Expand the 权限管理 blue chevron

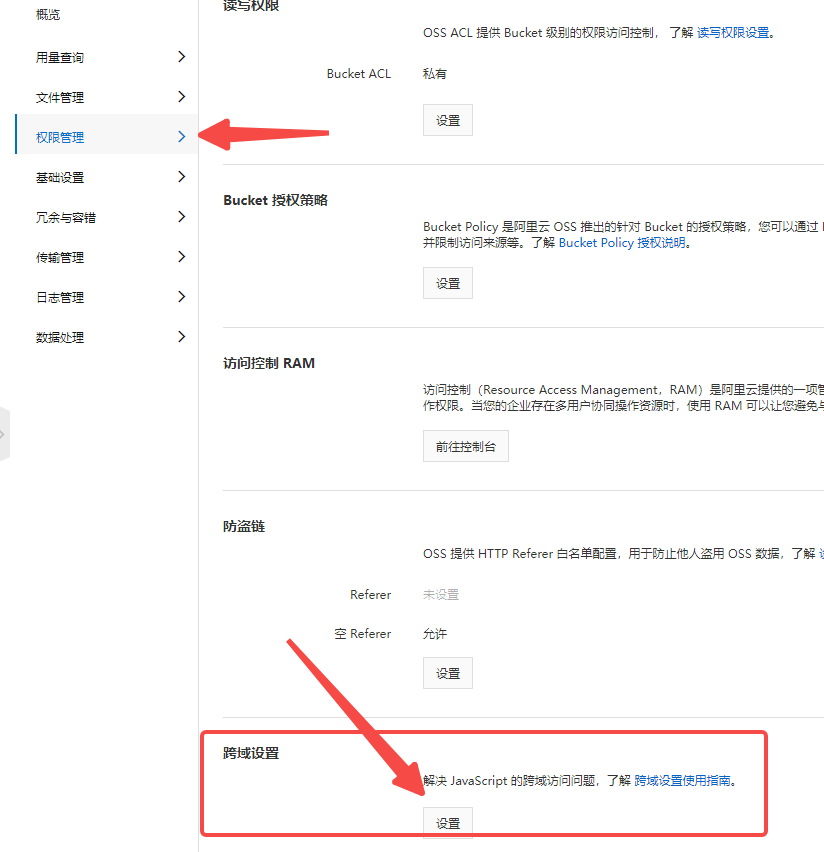pyautogui.click(x=182, y=136)
